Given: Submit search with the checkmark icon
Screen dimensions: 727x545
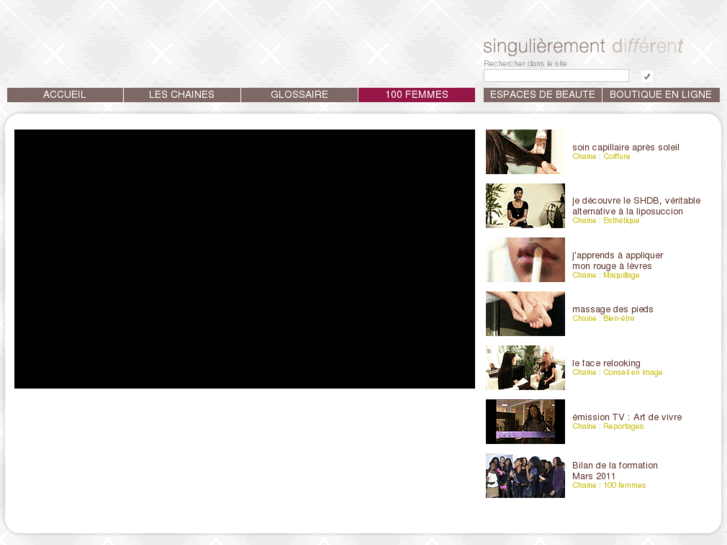Looking at the screenshot, I should pos(647,76).
